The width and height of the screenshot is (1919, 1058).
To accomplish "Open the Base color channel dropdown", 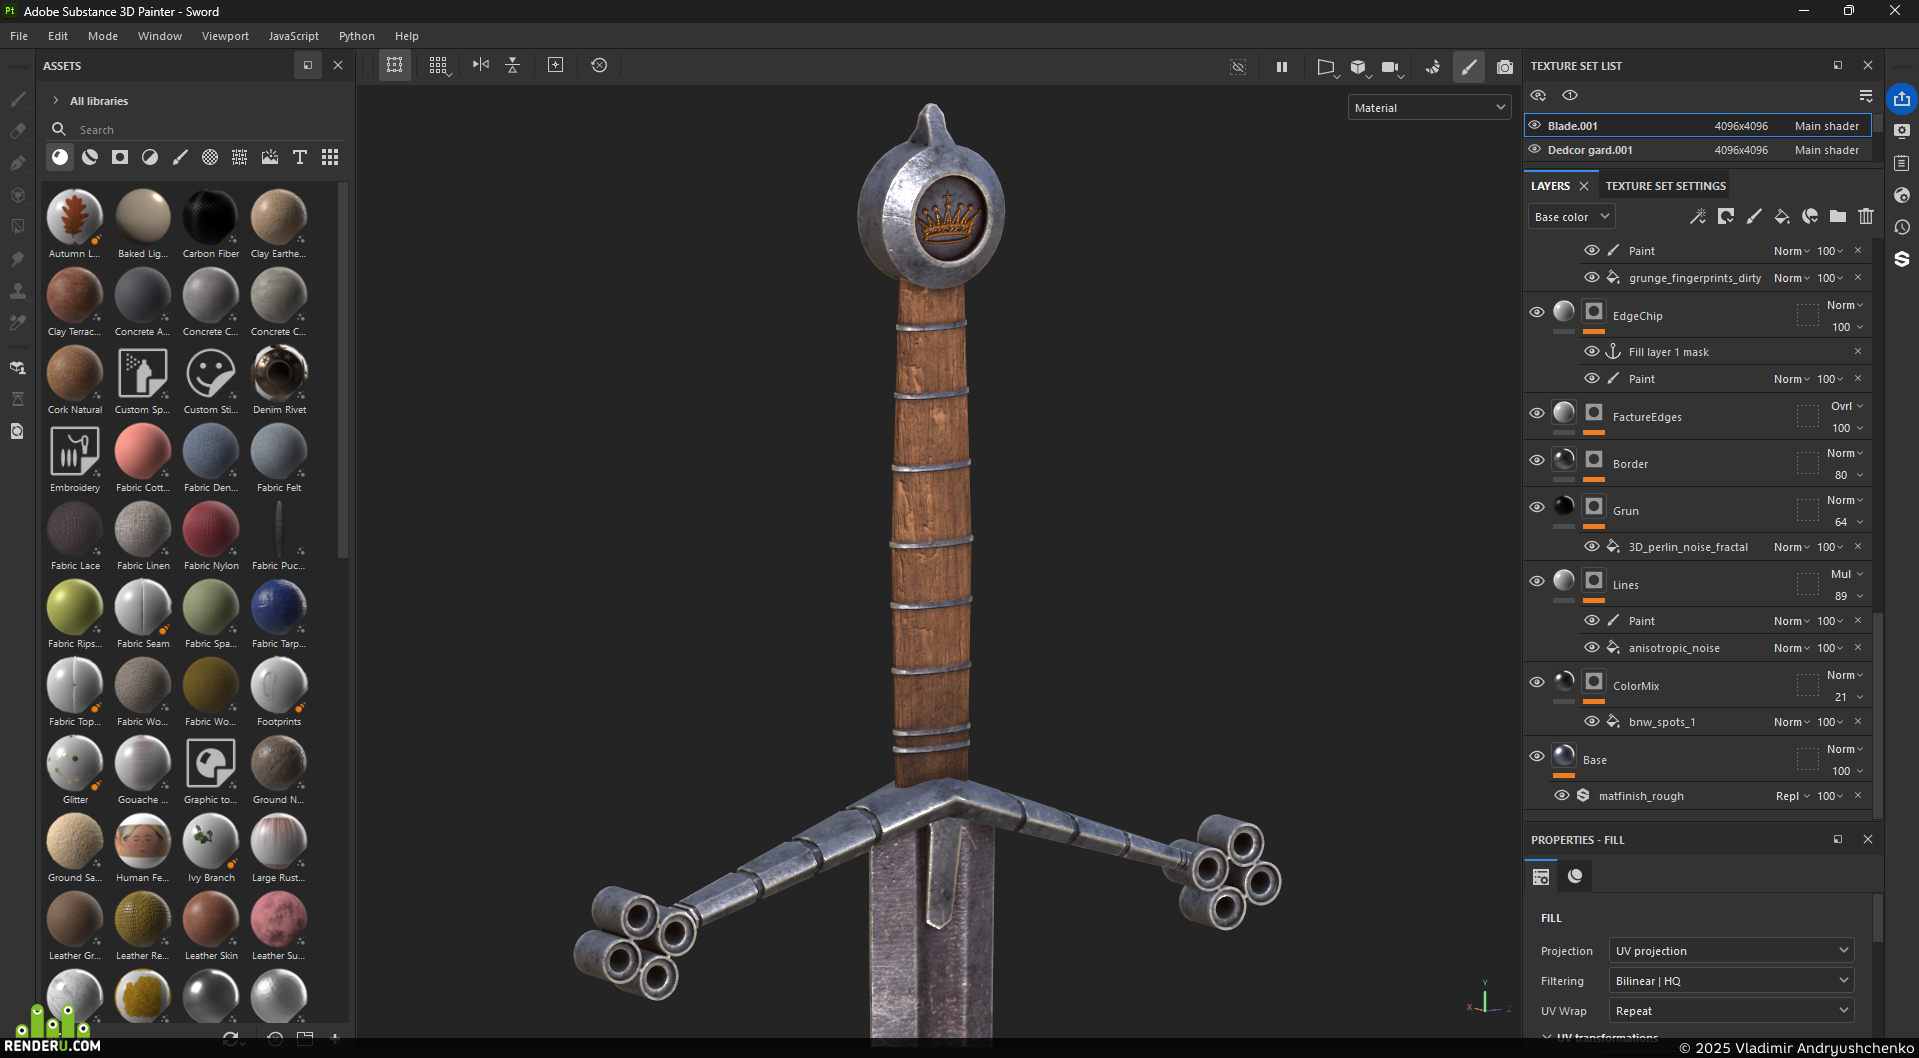I will [x=1571, y=217].
